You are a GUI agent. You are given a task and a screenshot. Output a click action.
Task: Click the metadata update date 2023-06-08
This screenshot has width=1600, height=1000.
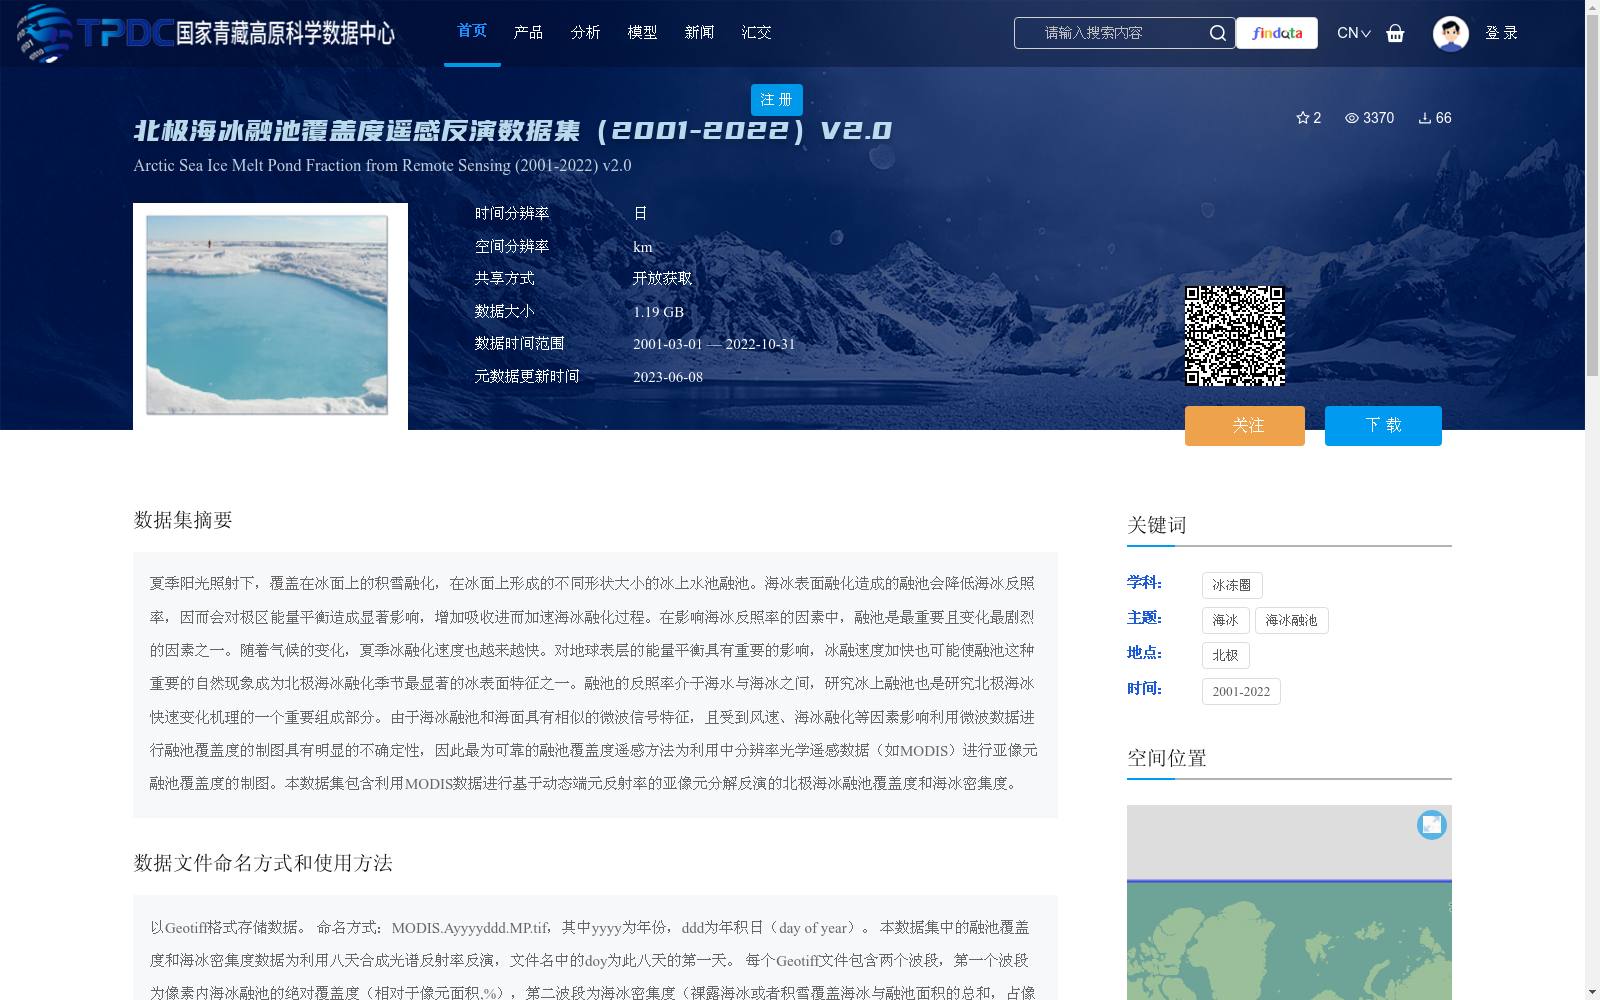click(668, 377)
